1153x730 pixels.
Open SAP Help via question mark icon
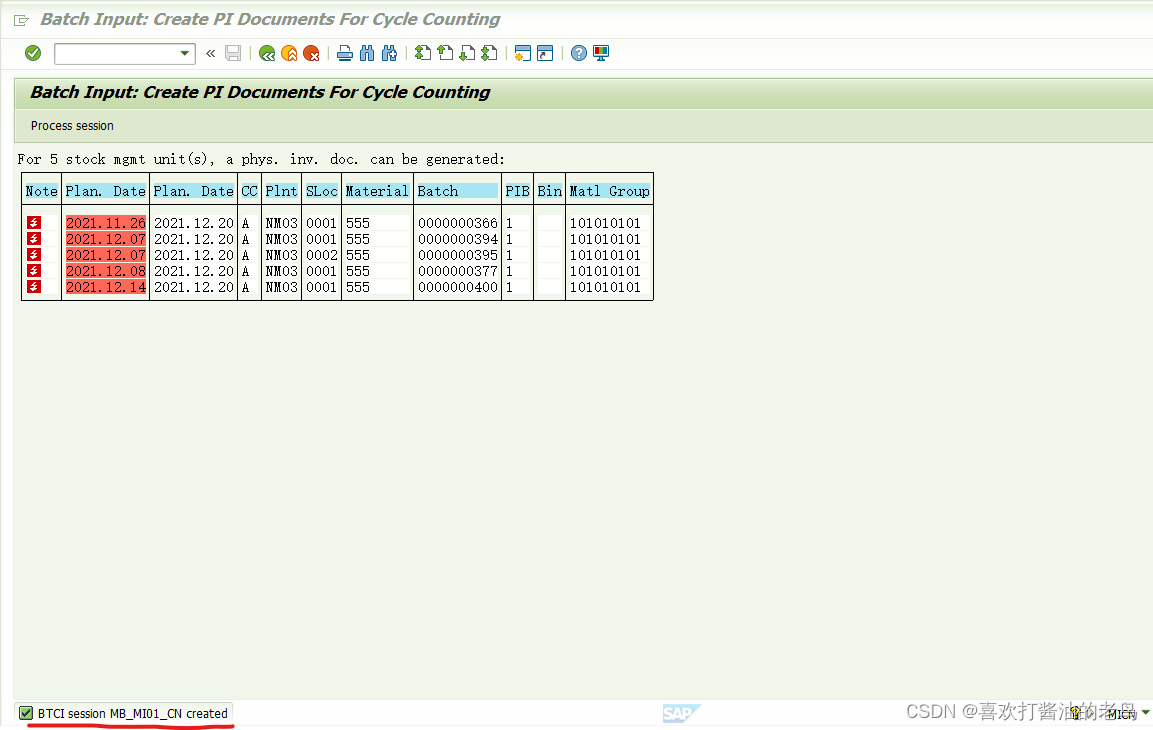pyautogui.click(x=578, y=53)
